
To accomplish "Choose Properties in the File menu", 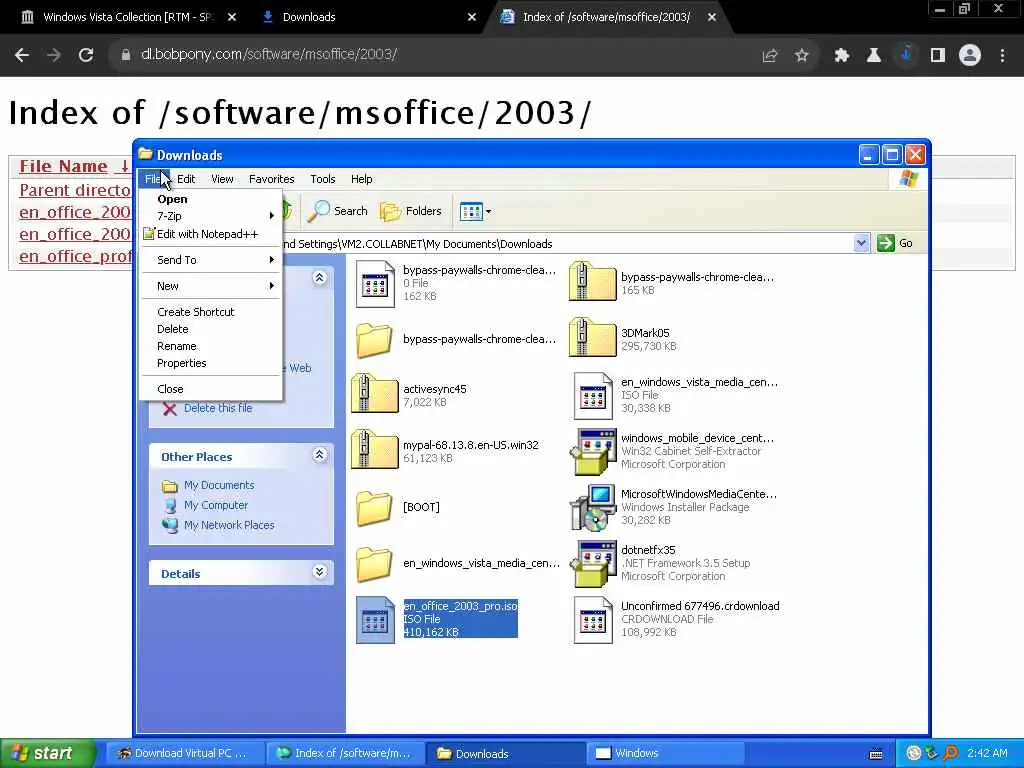I will coord(210,363).
